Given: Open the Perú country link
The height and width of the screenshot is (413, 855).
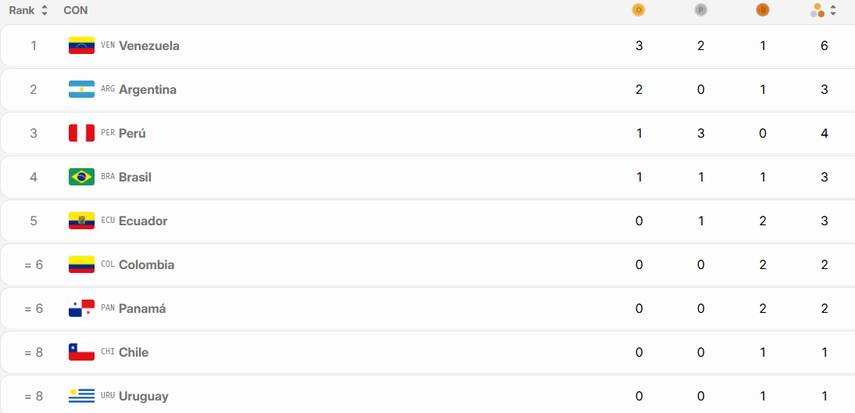Looking at the screenshot, I should pos(132,133).
